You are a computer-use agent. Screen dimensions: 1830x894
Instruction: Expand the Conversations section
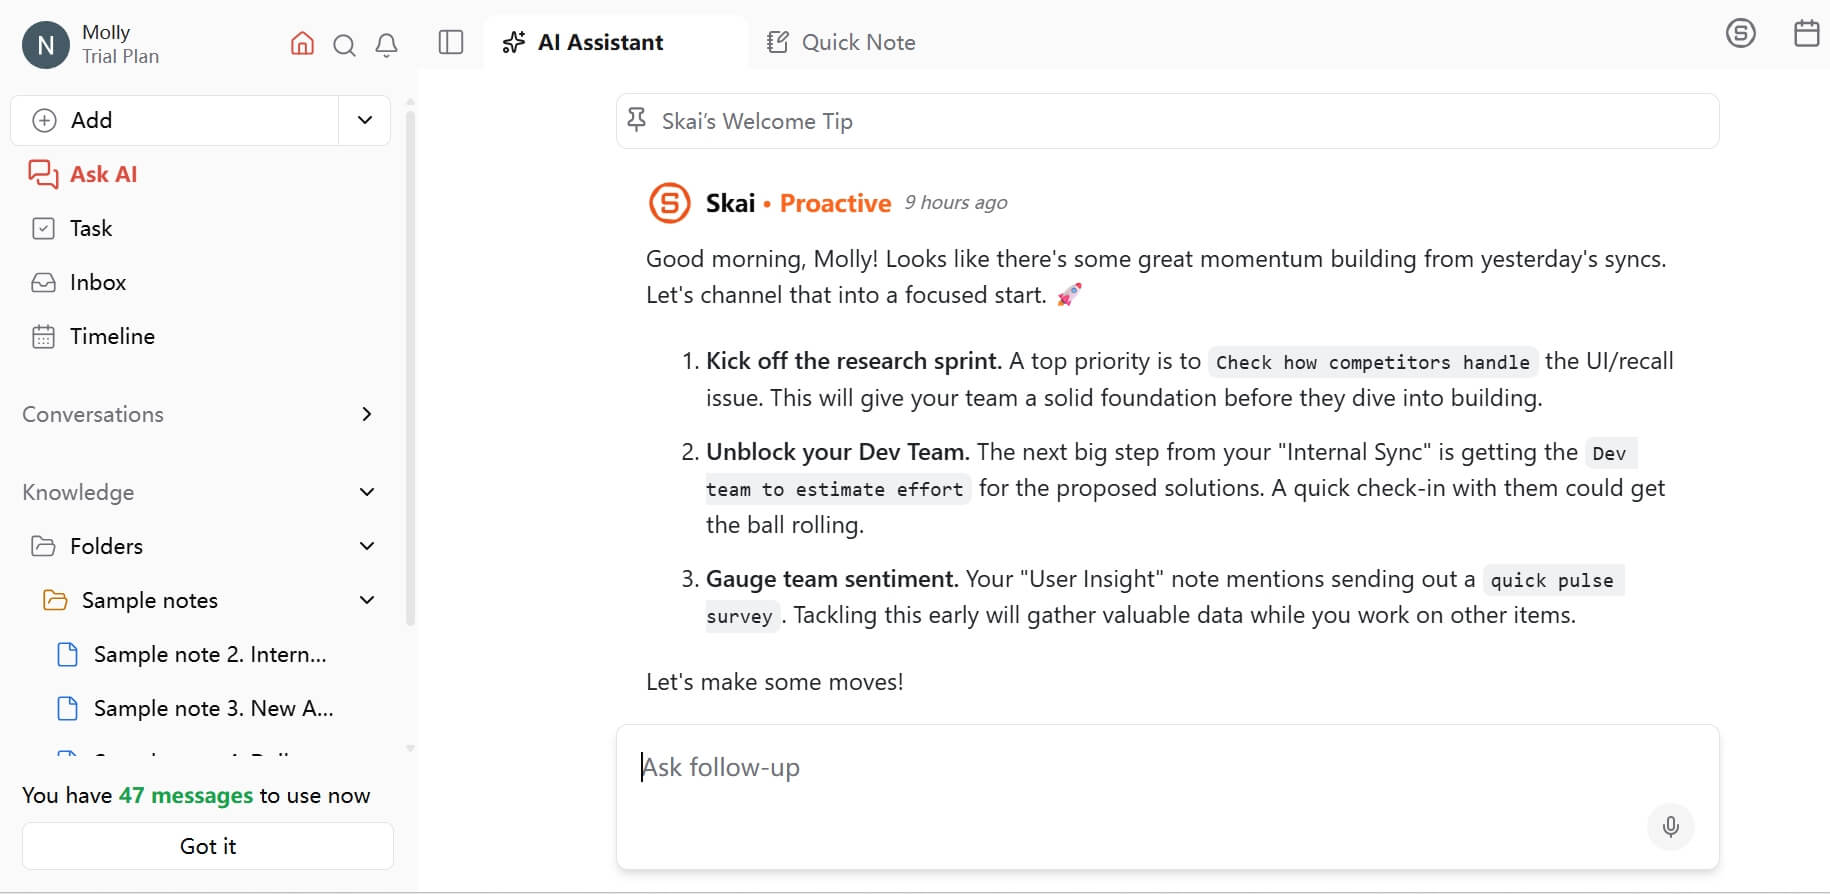click(367, 414)
